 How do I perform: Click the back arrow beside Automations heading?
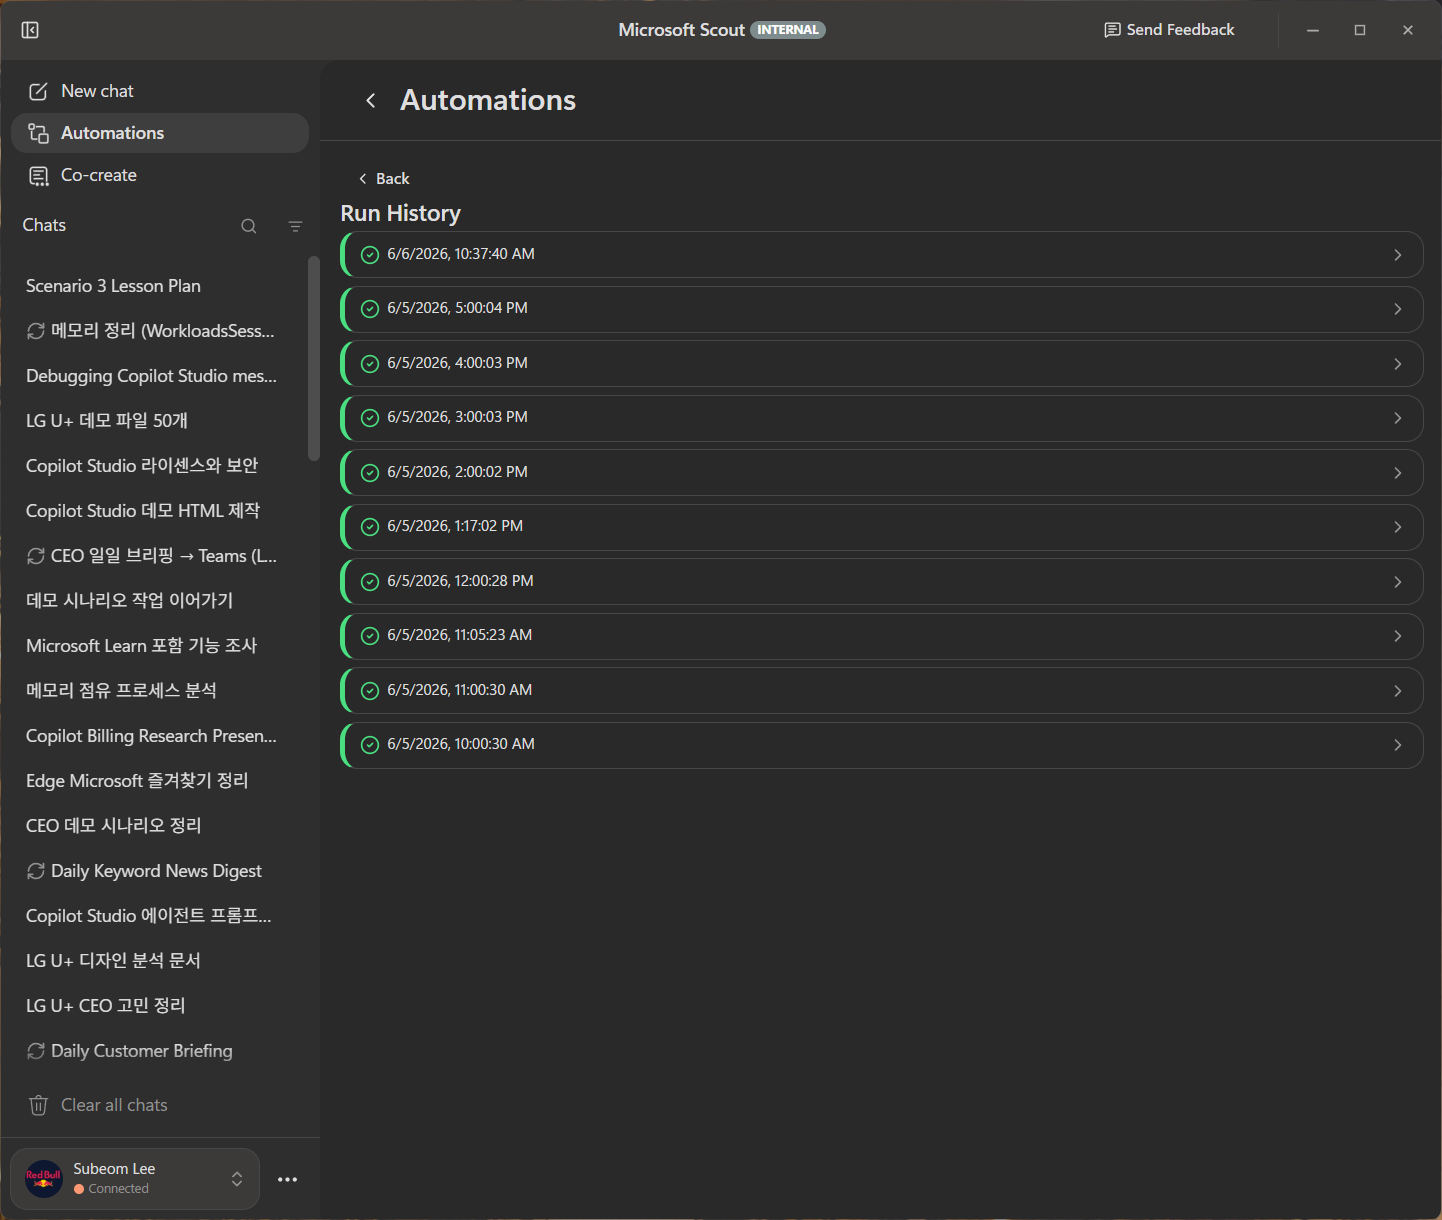pyautogui.click(x=371, y=100)
